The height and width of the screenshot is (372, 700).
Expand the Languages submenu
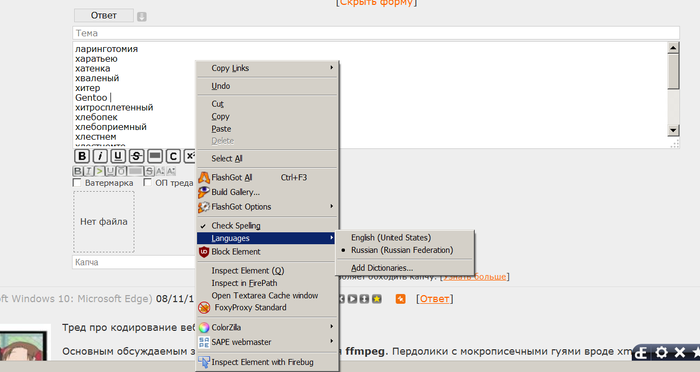pos(267,238)
